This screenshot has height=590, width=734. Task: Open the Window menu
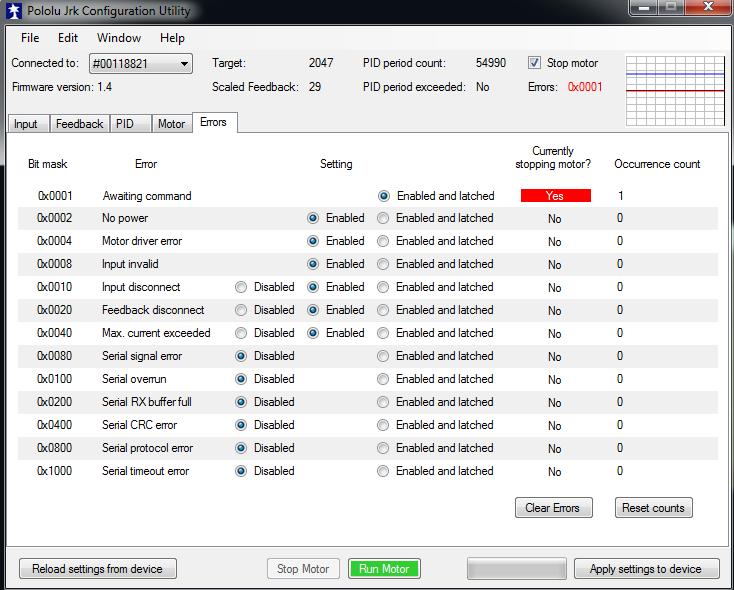[119, 38]
